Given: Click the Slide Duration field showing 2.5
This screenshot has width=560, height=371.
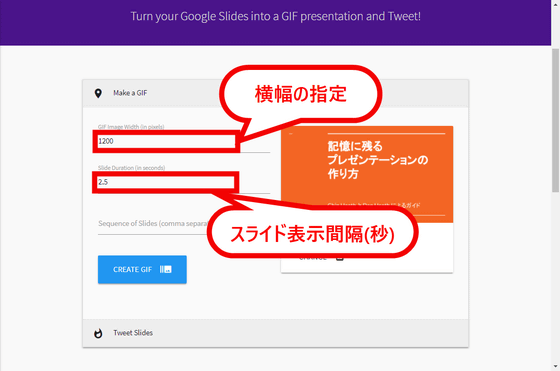Looking at the screenshot, I should [x=184, y=182].
